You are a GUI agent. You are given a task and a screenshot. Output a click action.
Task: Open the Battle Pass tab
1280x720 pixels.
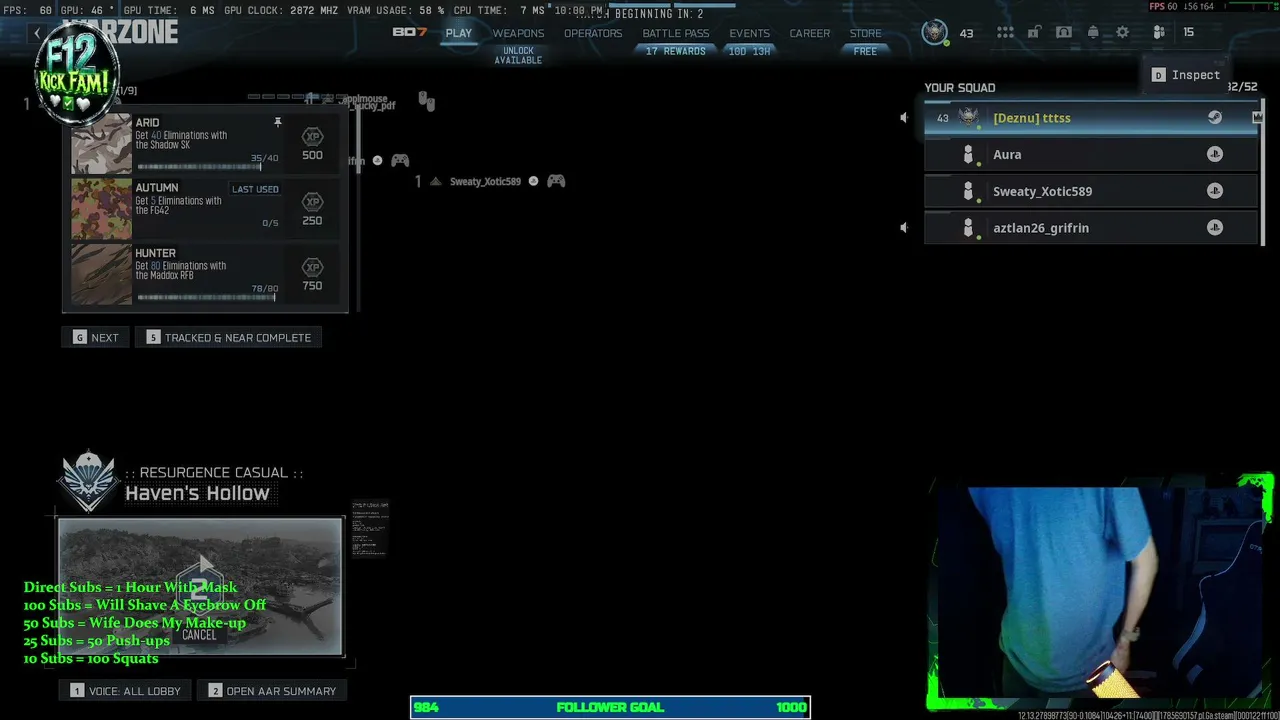click(676, 33)
